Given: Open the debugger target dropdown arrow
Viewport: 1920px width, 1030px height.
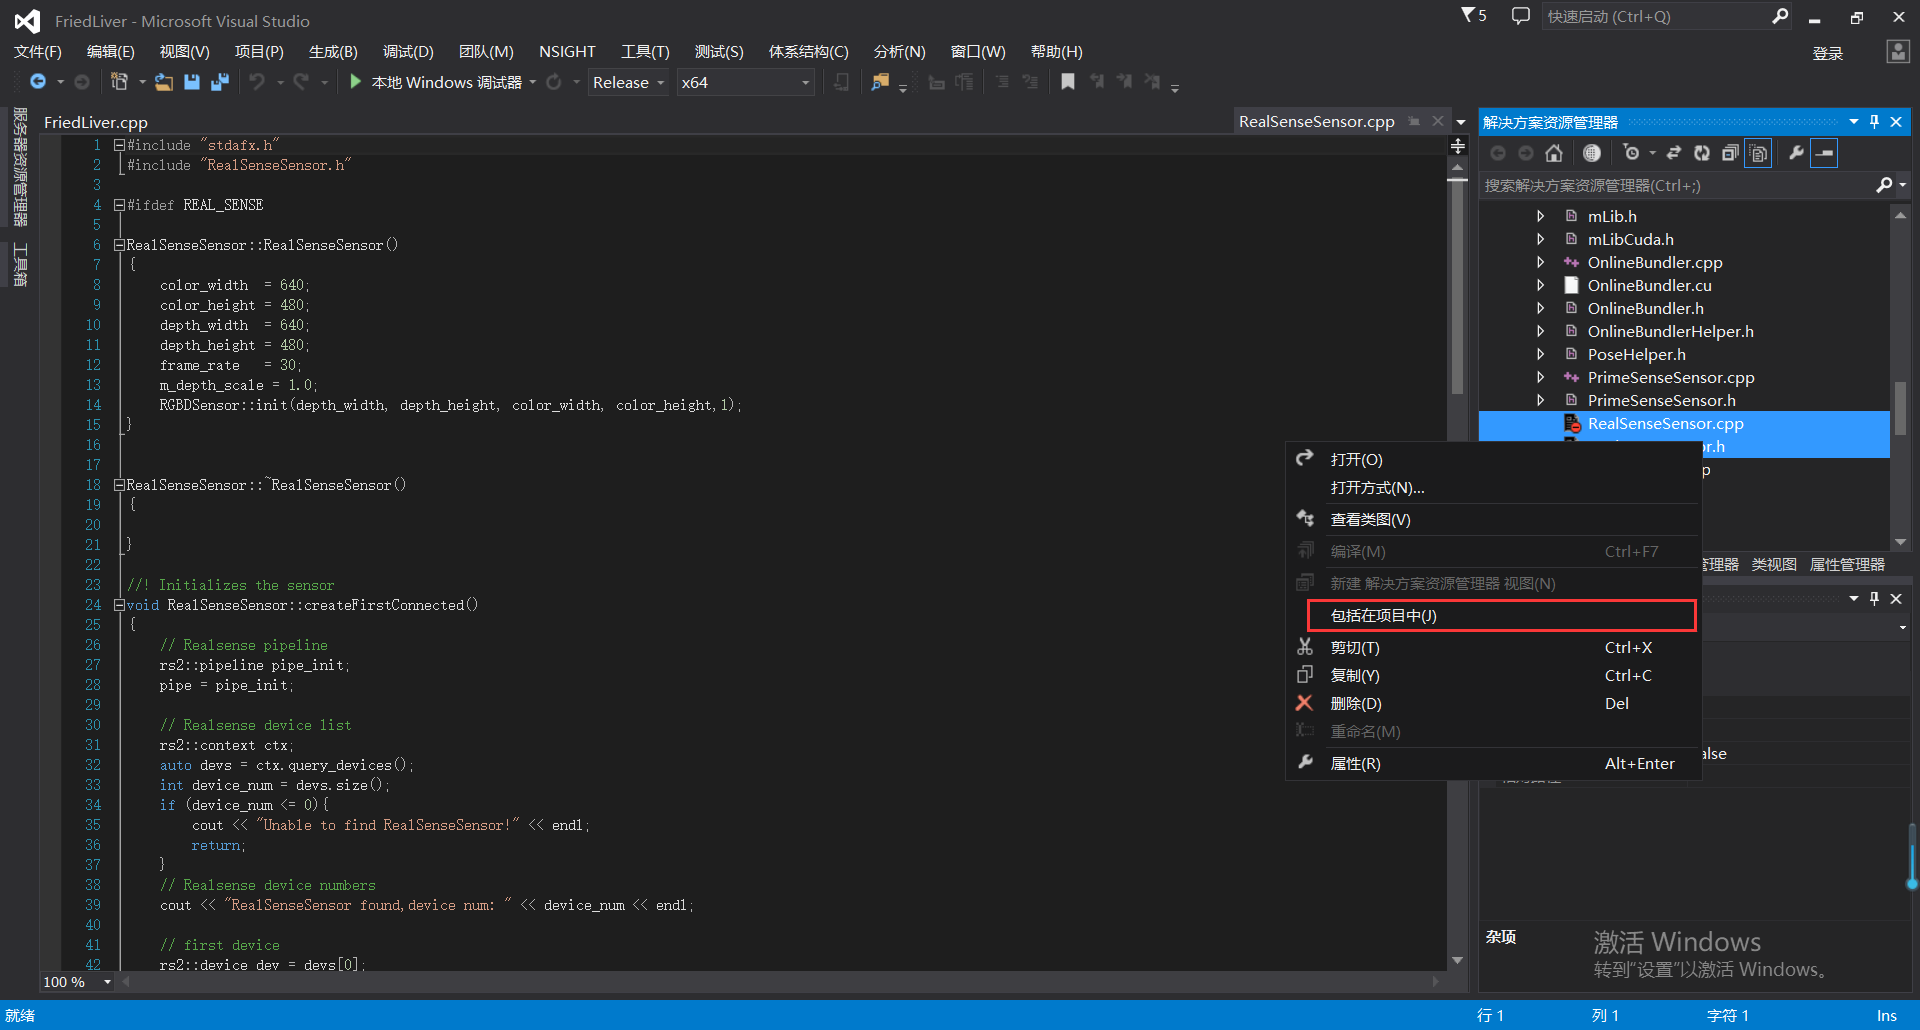Looking at the screenshot, I should pyautogui.click(x=533, y=82).
